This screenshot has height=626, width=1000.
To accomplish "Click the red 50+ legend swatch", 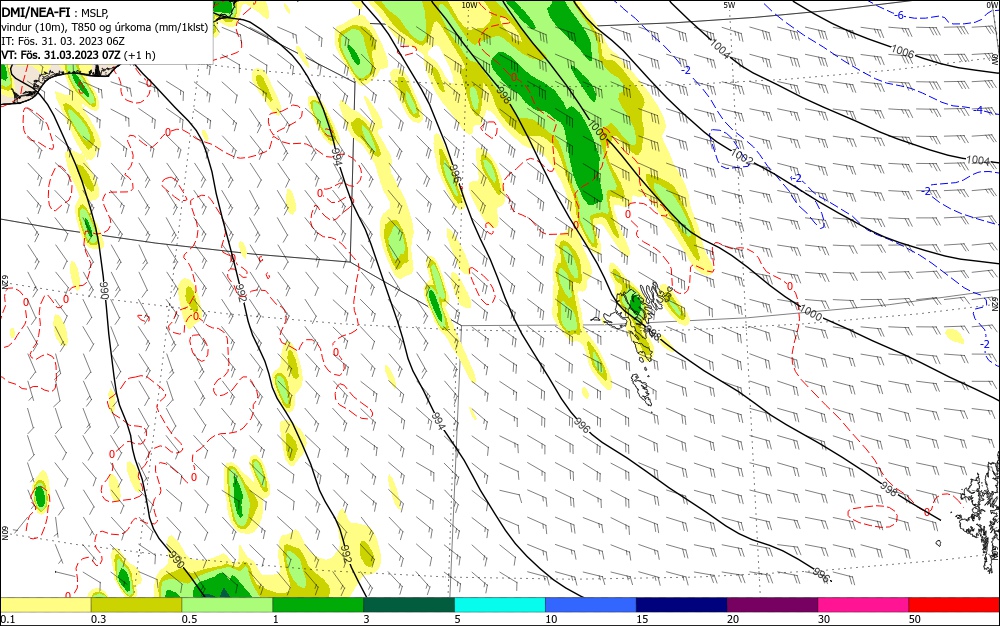I will 954,605.
